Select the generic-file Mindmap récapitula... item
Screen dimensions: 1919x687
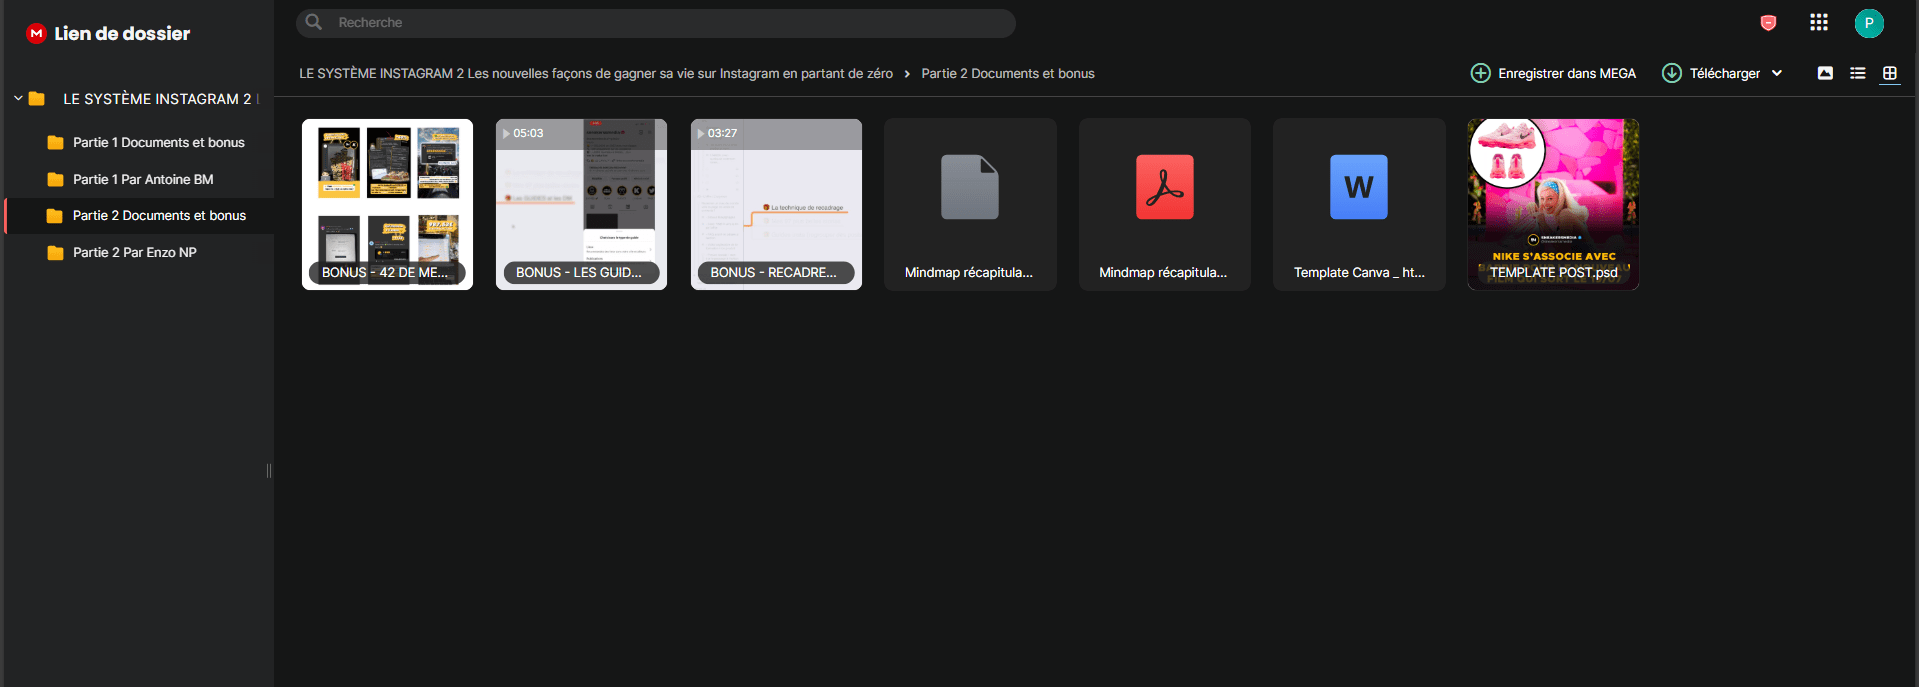(970, 204)
